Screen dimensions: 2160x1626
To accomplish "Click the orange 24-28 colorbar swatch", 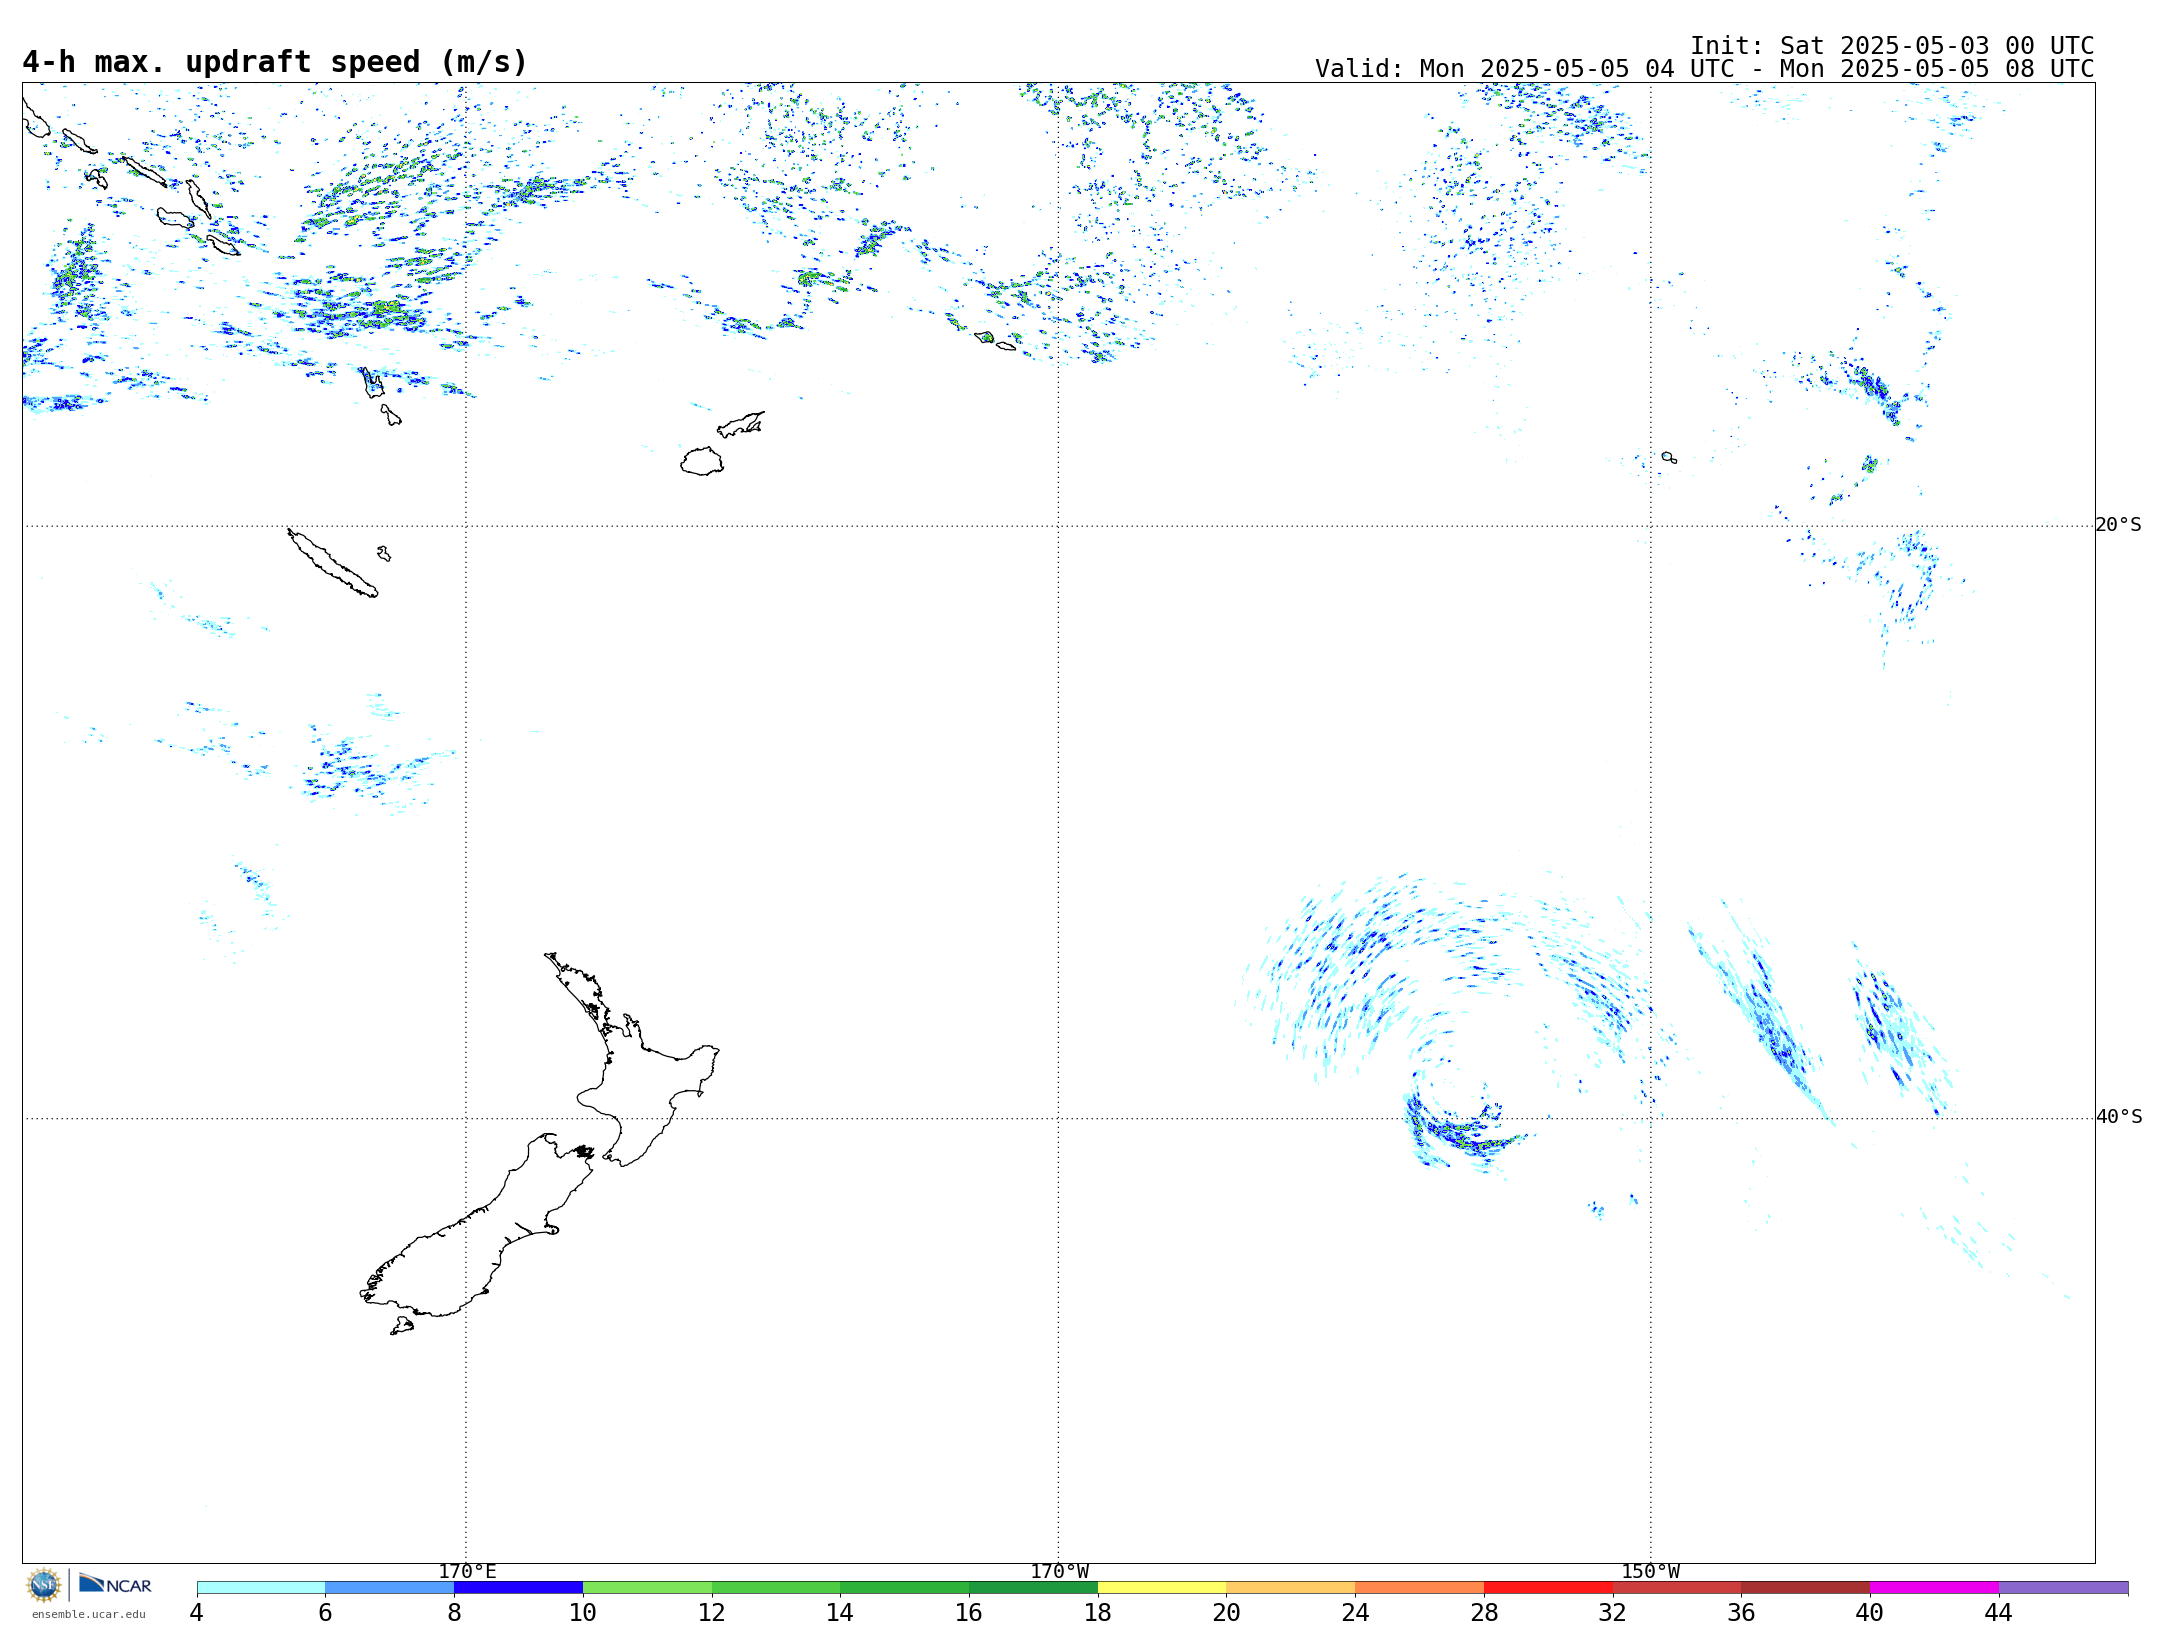I will [x=1420, y=1587].
